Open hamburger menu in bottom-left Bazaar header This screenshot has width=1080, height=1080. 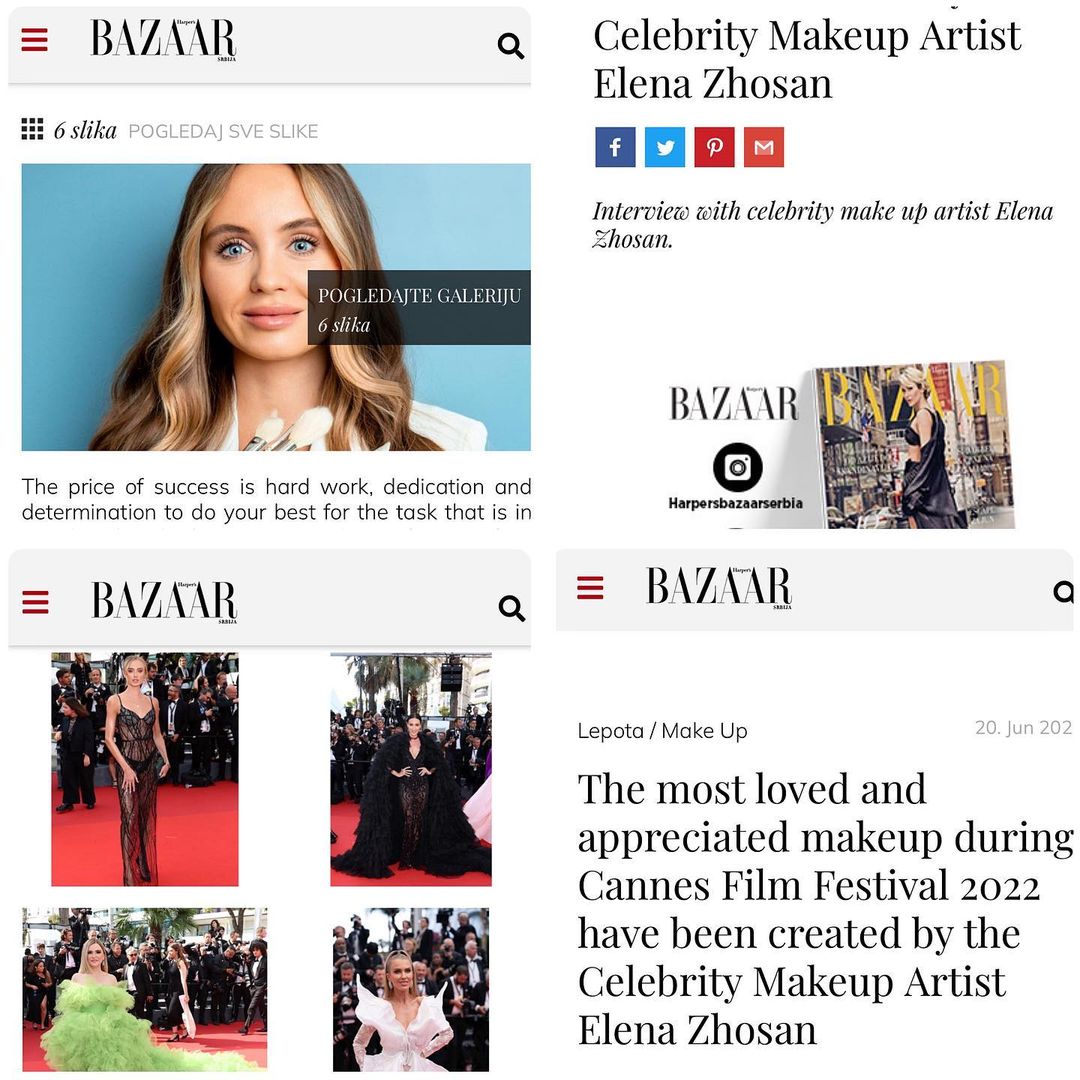pos(35,601)
